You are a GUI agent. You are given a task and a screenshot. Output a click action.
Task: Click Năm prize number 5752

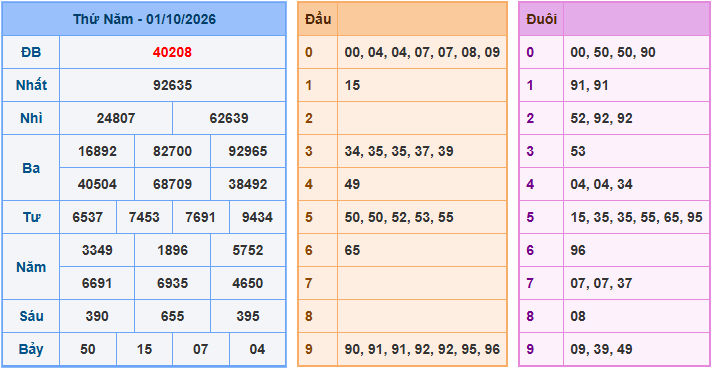[x=248, y=250]
